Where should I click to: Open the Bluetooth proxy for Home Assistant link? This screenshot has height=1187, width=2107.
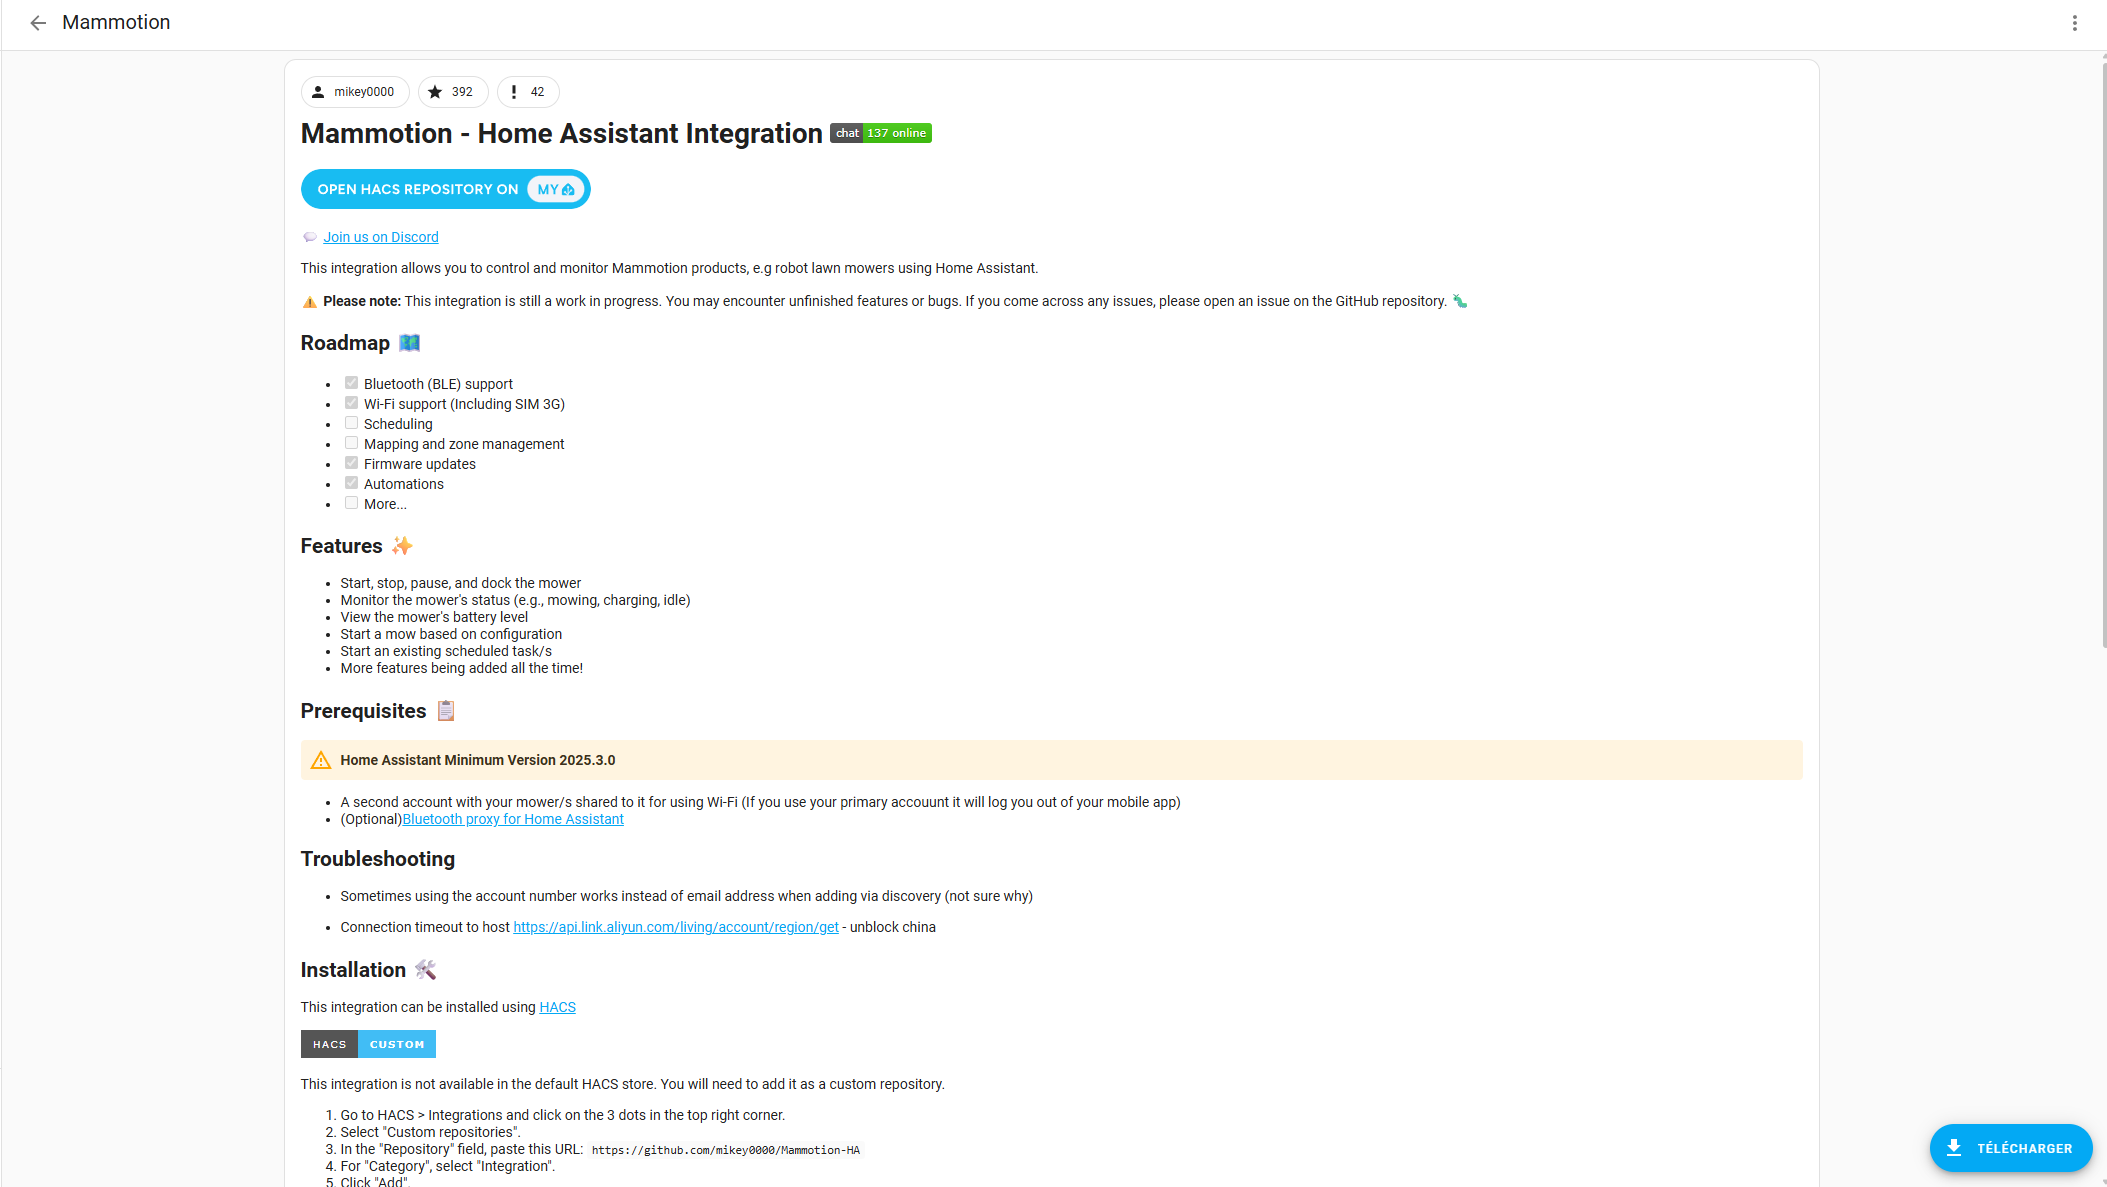pyautogui.click(x=513, y=818)
